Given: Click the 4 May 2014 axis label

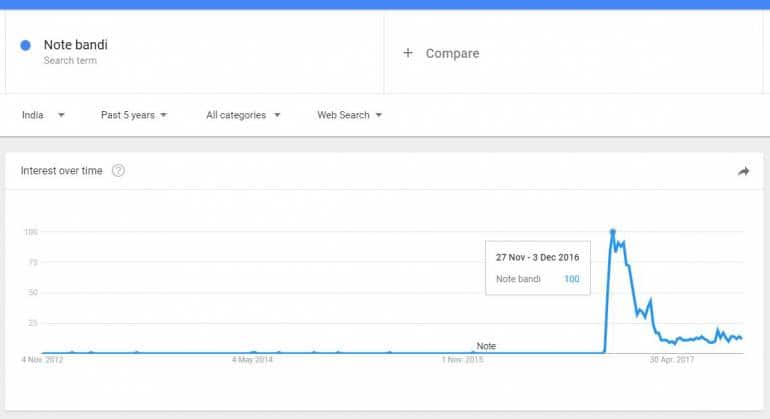Looking at the screenshot, I should [x=251, y=359].
